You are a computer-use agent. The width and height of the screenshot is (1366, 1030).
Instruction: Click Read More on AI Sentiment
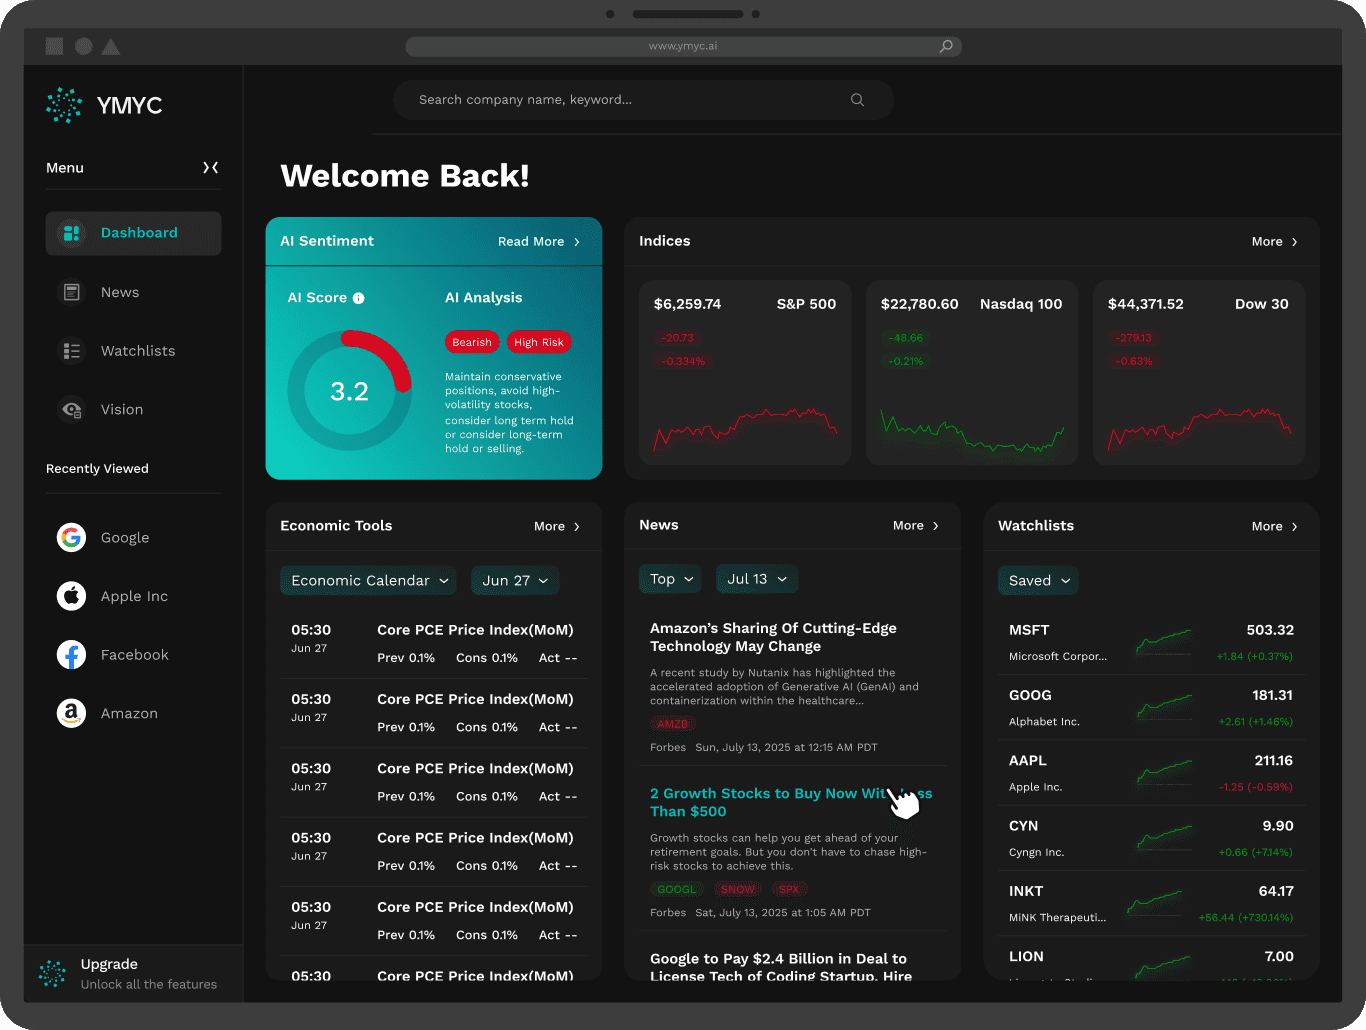coord(539,242)
